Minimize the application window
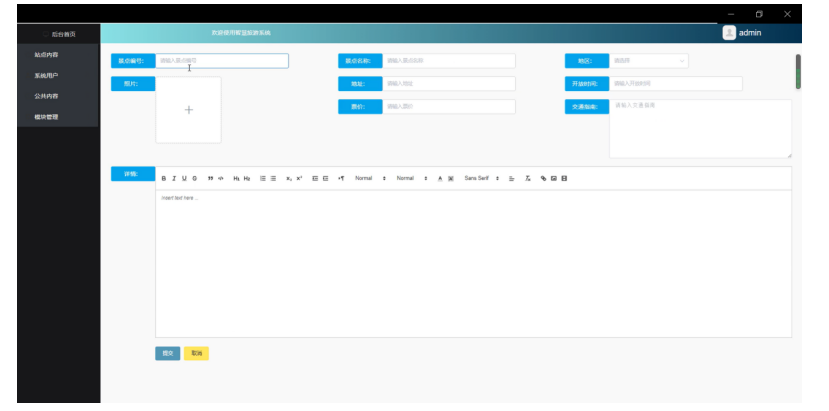This screenshot has width=829, height=411. (731, 14)
